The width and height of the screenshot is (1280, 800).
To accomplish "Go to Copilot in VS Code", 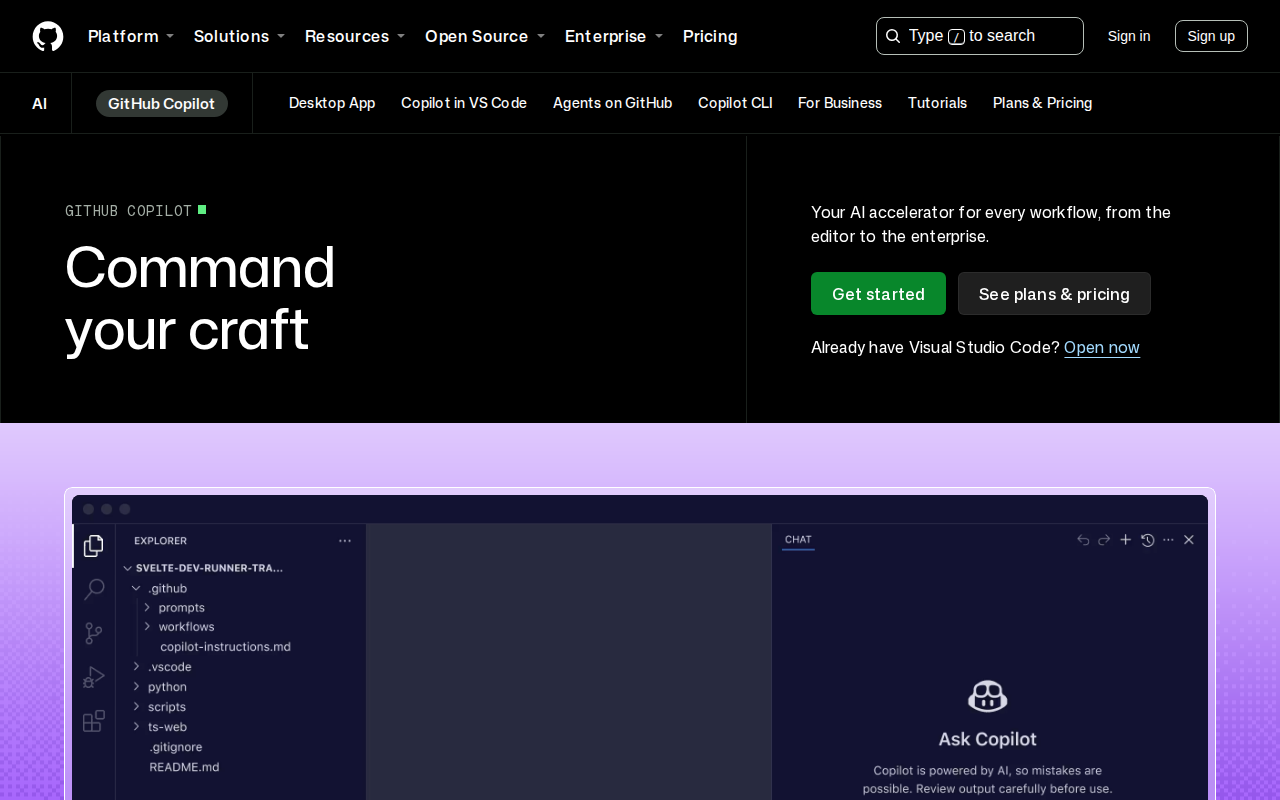I will tap(464, 103).
